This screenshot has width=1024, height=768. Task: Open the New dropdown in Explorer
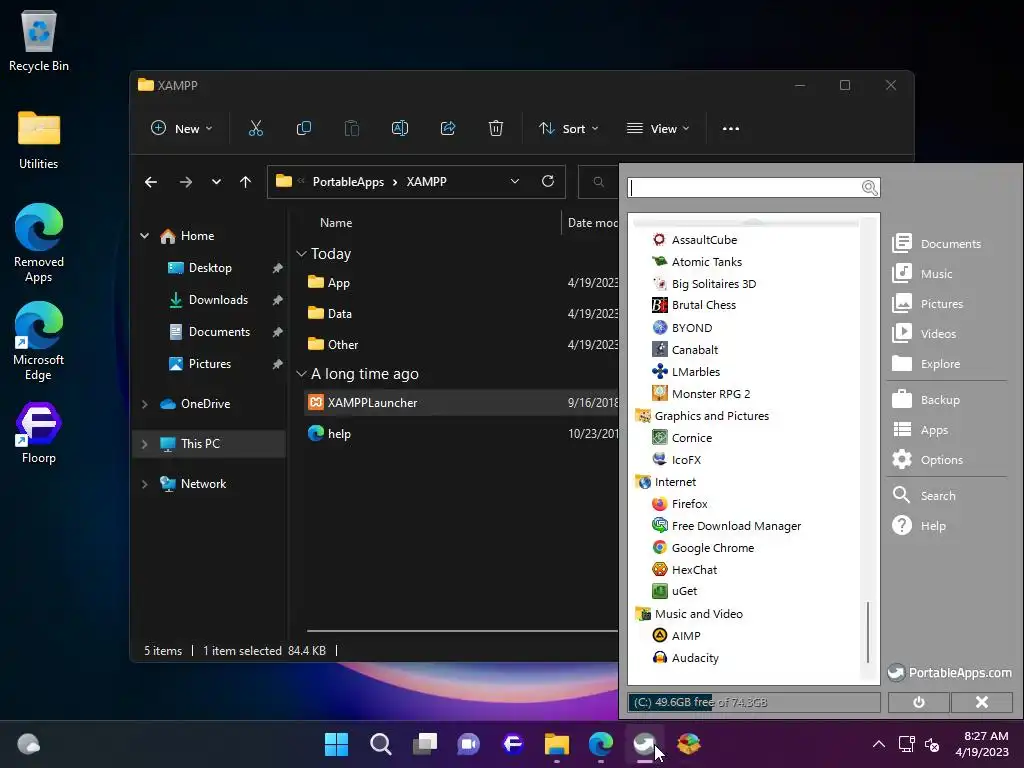[x=182, y=129]
